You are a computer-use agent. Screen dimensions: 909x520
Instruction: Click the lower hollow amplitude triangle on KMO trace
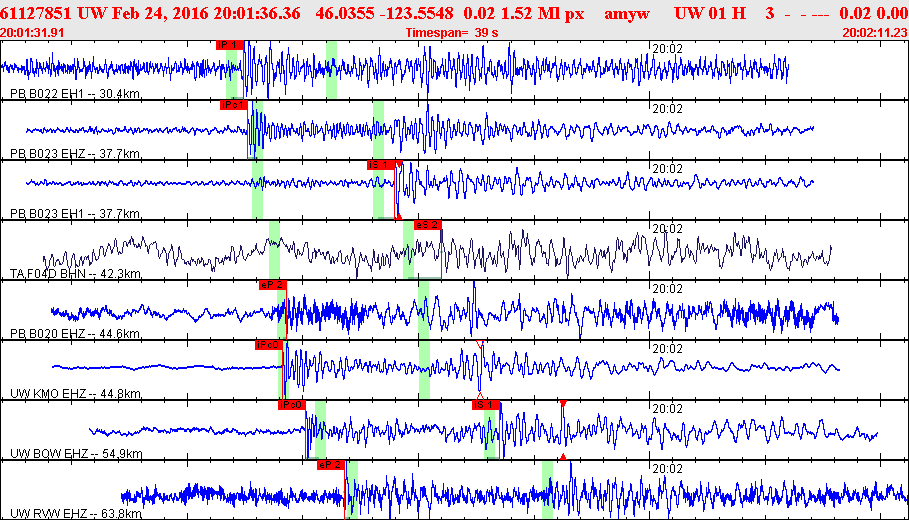480,397
